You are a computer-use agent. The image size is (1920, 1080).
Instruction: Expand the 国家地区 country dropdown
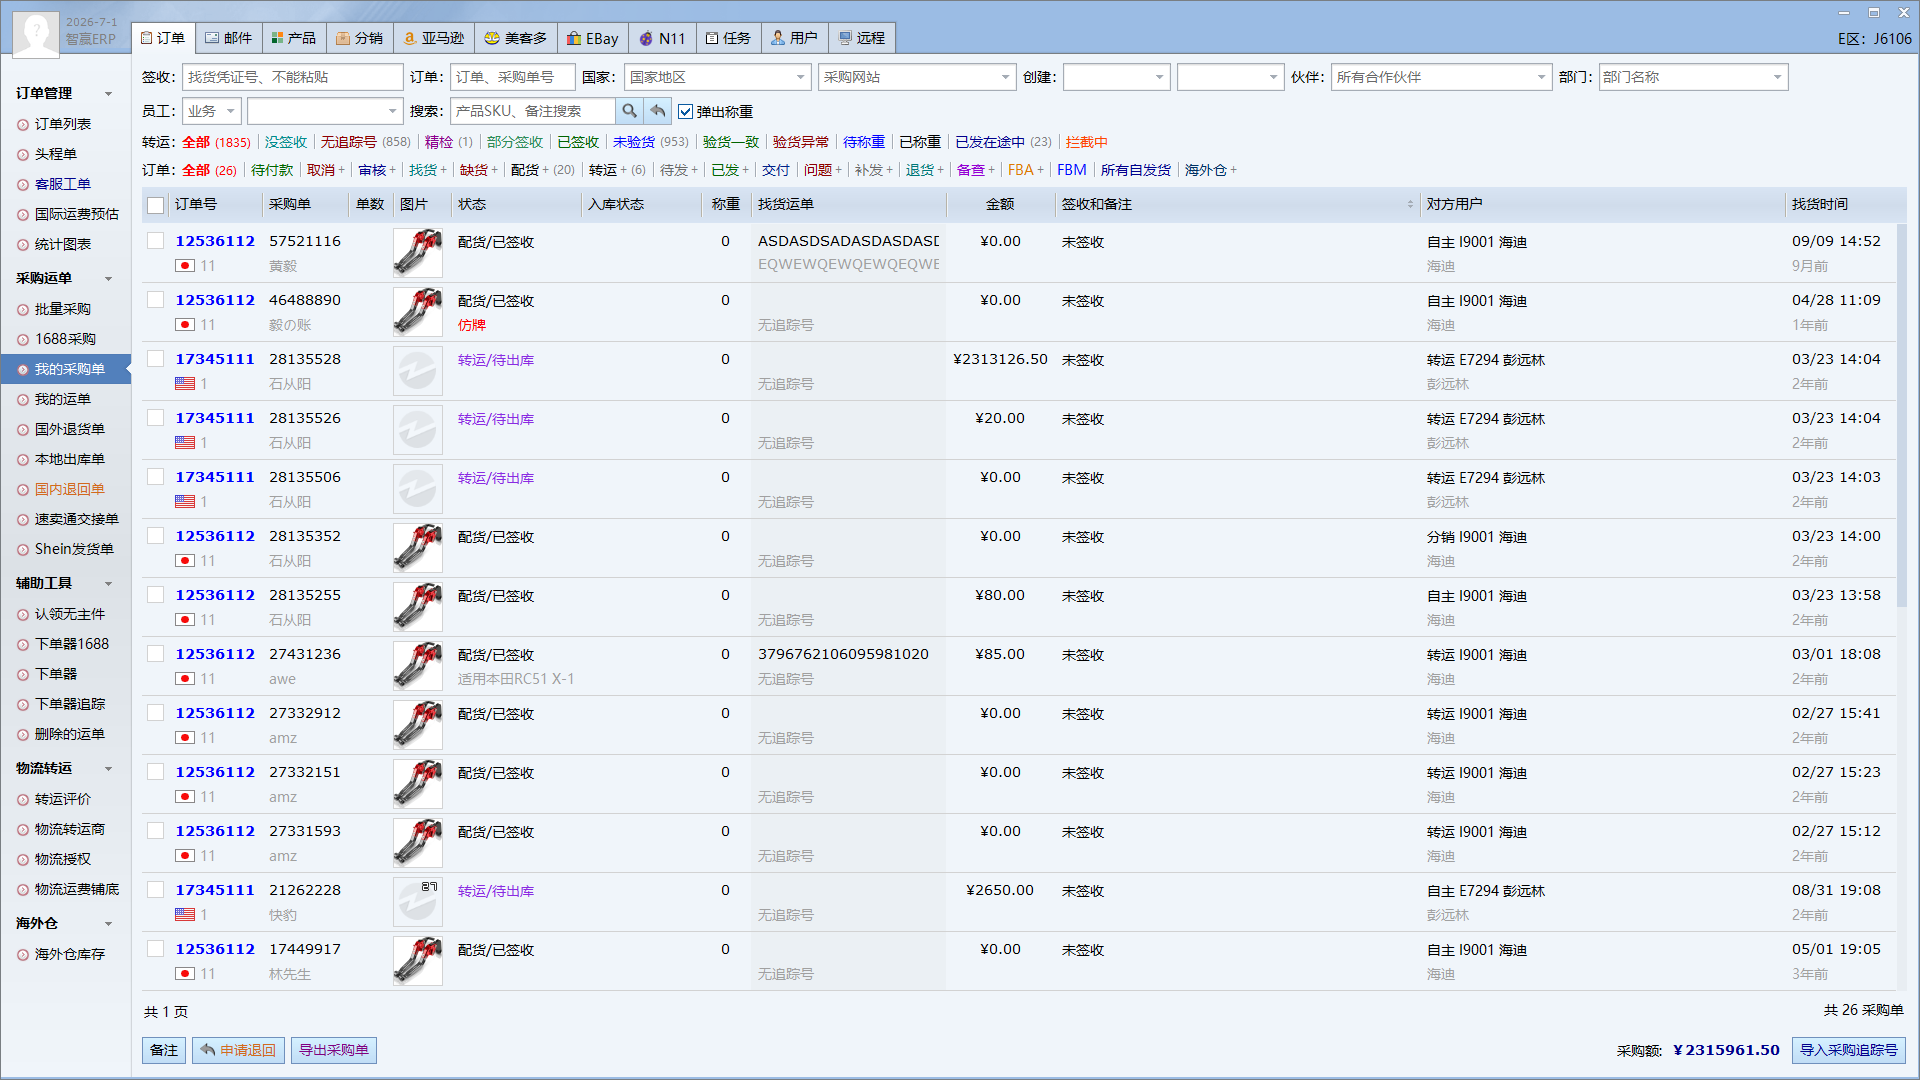801,77
